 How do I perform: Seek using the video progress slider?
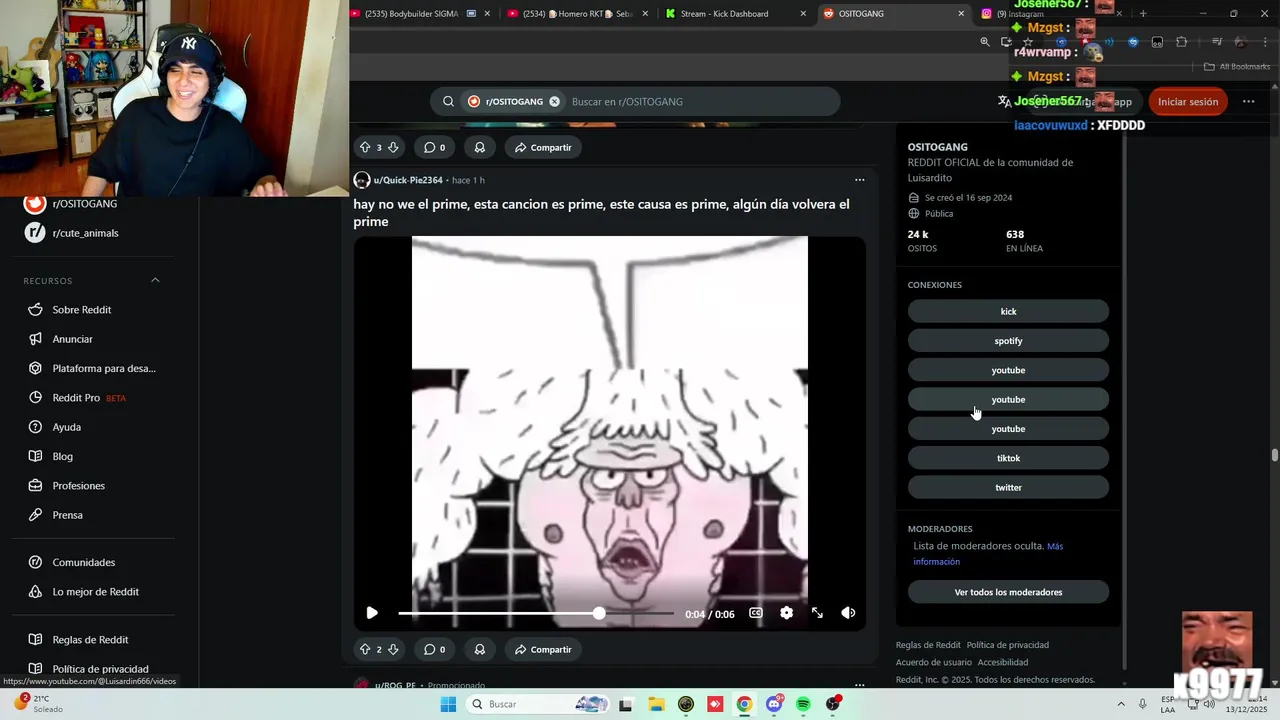click(535, 613)
